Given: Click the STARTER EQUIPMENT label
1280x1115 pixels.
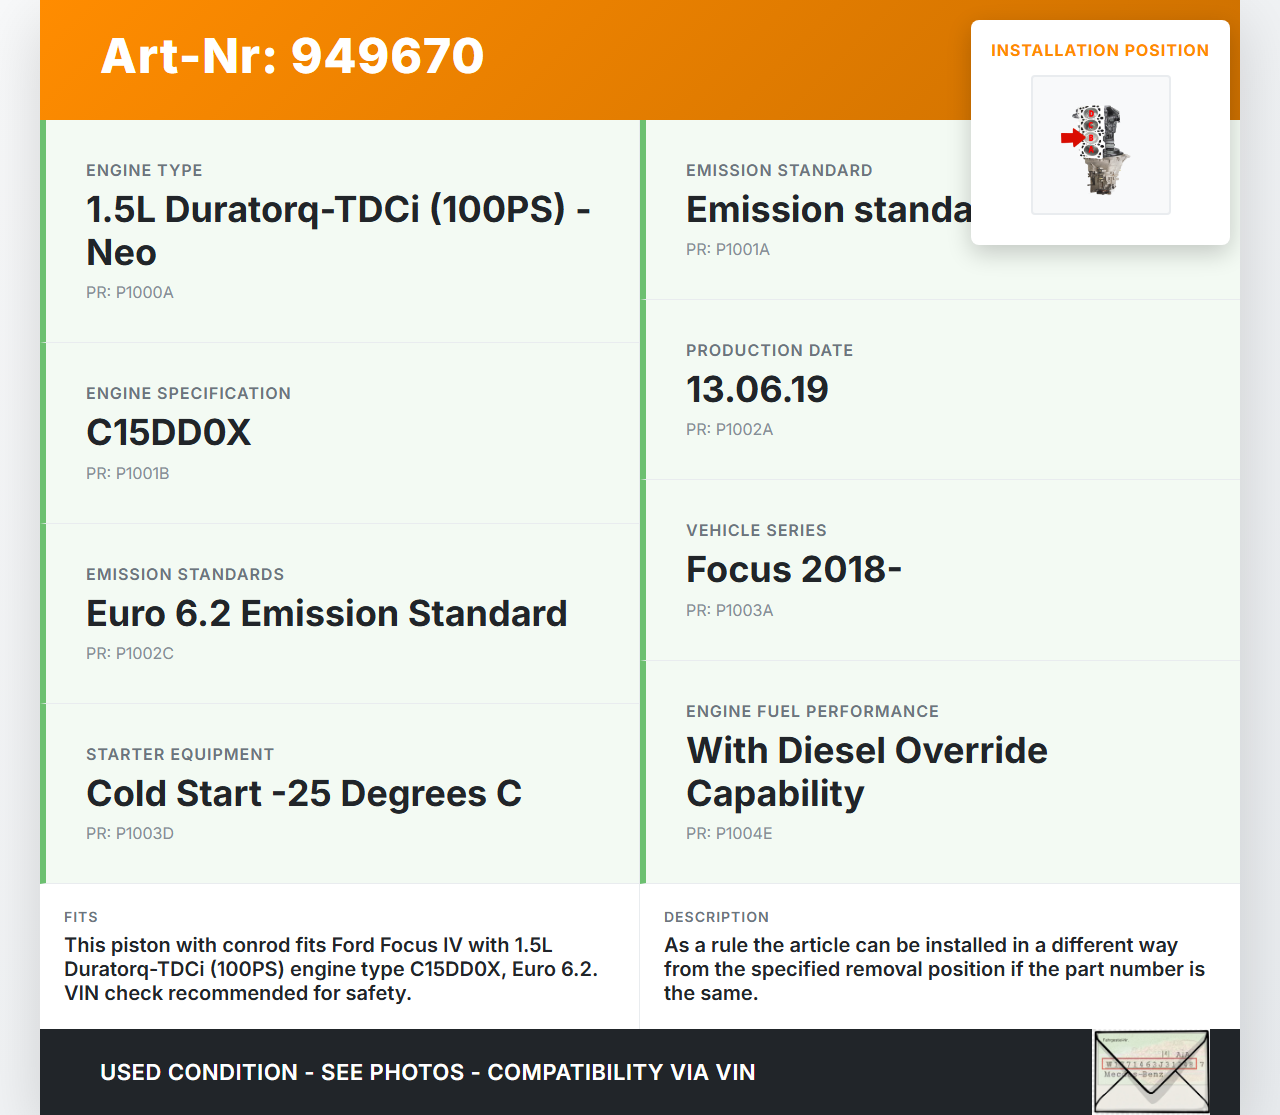Looking at the screenshot, I should point(180,754).
